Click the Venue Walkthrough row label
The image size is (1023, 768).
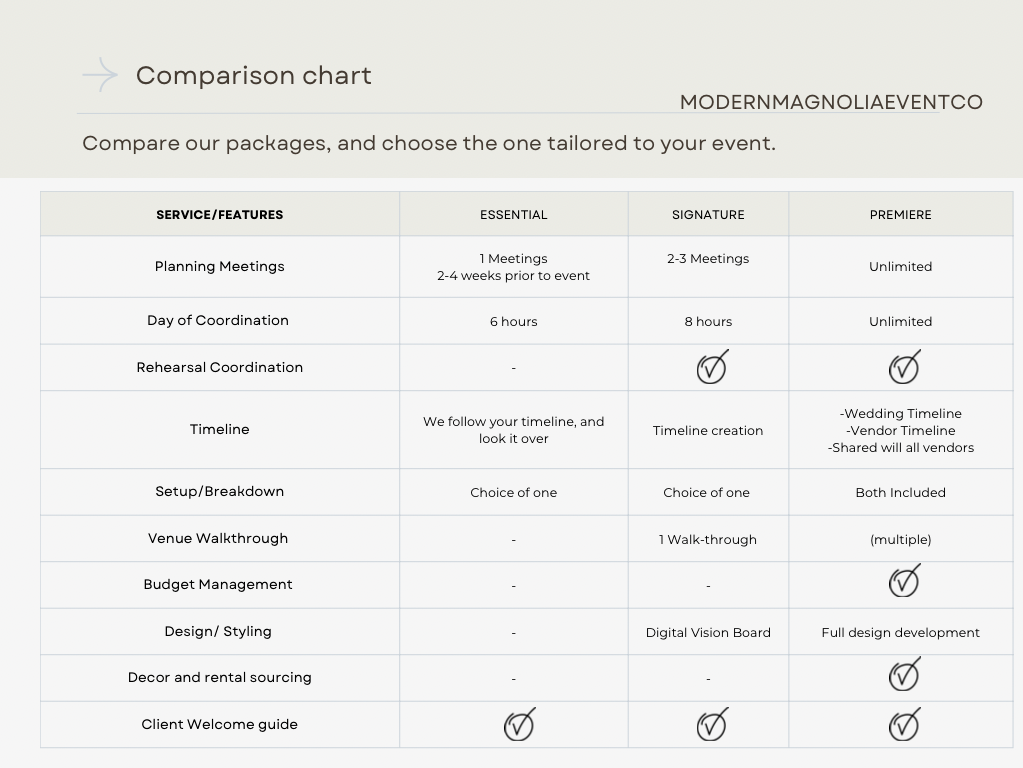(x=218, y=538)
